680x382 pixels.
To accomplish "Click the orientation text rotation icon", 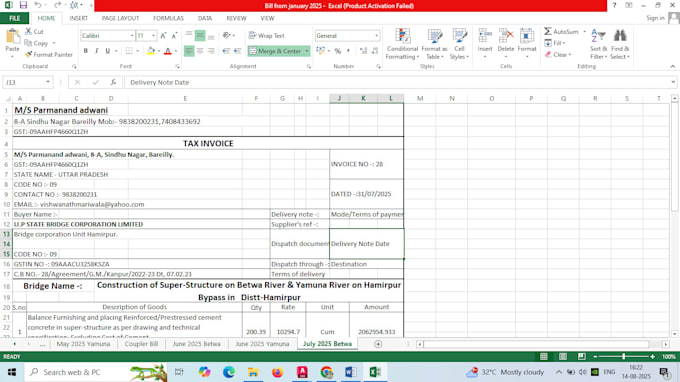I will pos(227,35).
